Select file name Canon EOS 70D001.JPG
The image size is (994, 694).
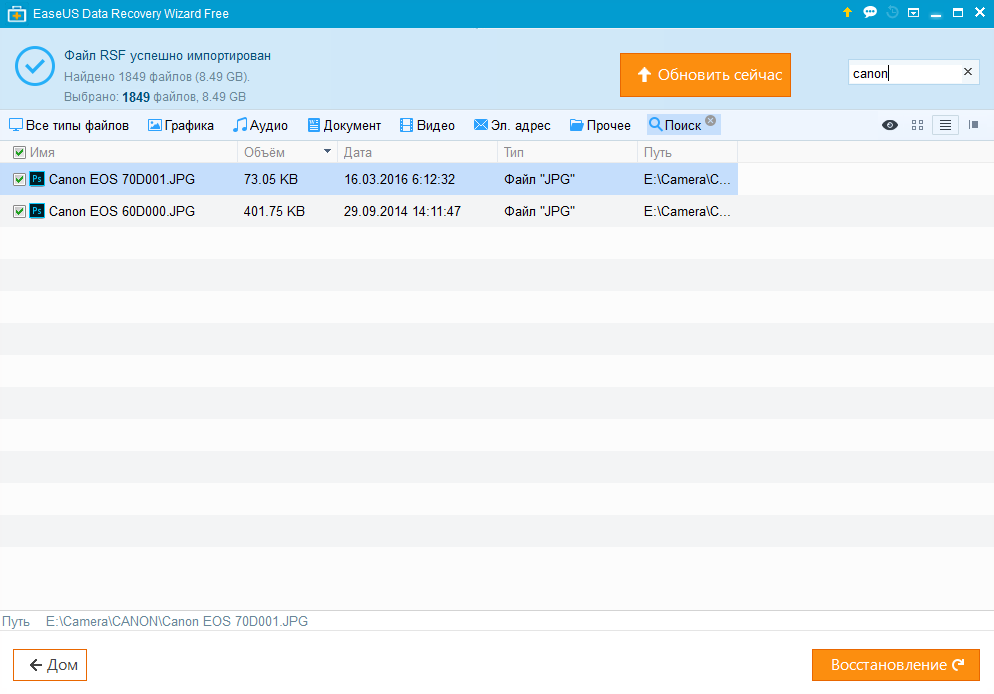[x=122, y=179]
